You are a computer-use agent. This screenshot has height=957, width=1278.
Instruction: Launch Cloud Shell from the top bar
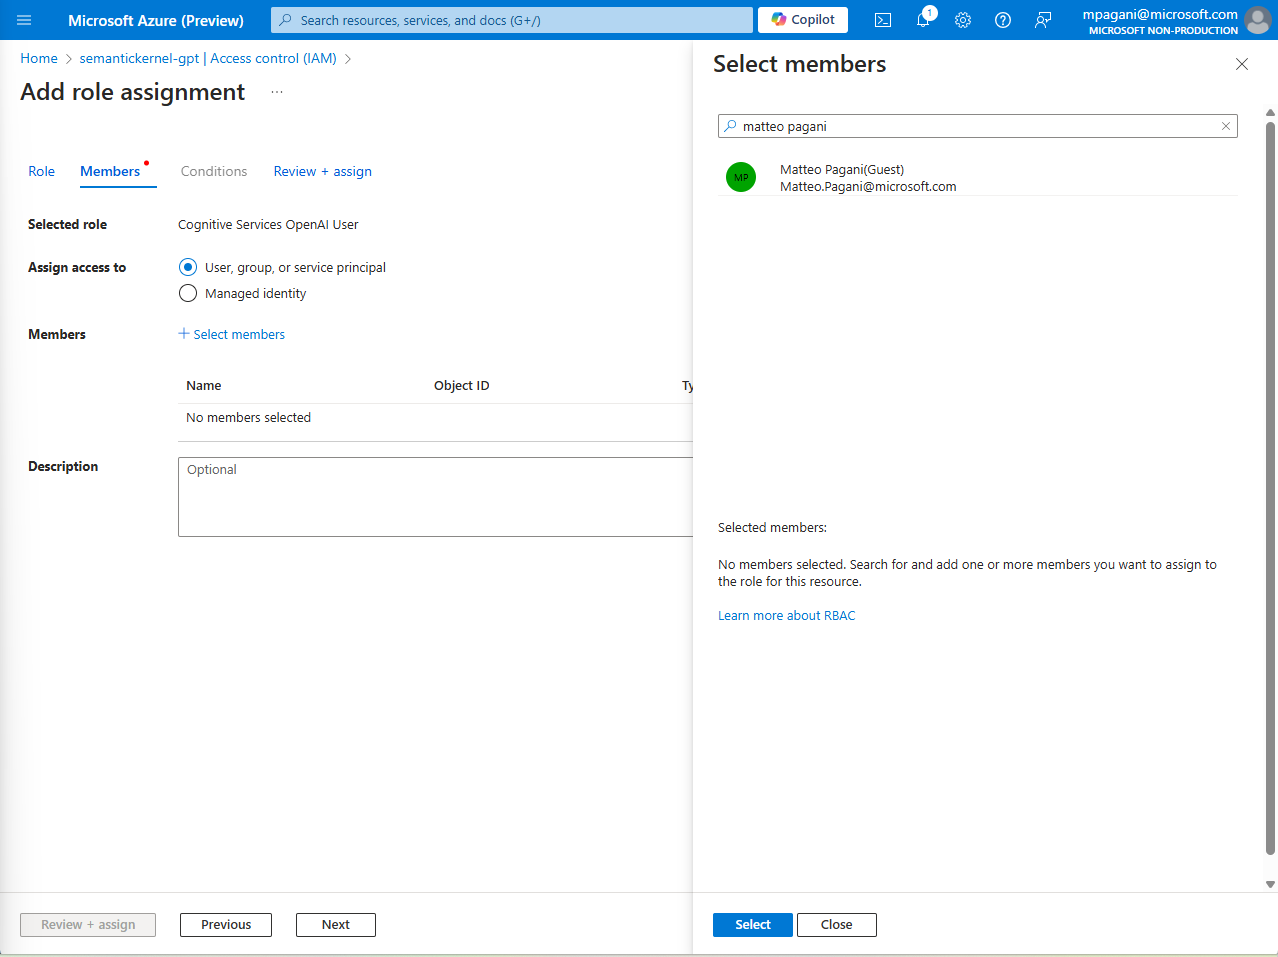point(883,20)
